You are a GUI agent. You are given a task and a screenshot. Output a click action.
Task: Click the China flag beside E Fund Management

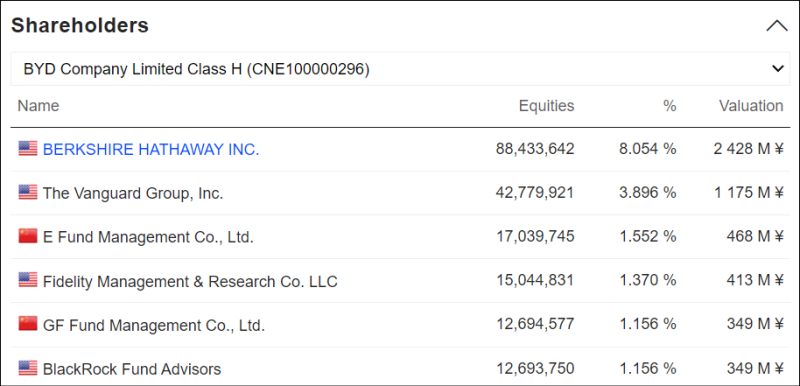click(x=28, y=236)
